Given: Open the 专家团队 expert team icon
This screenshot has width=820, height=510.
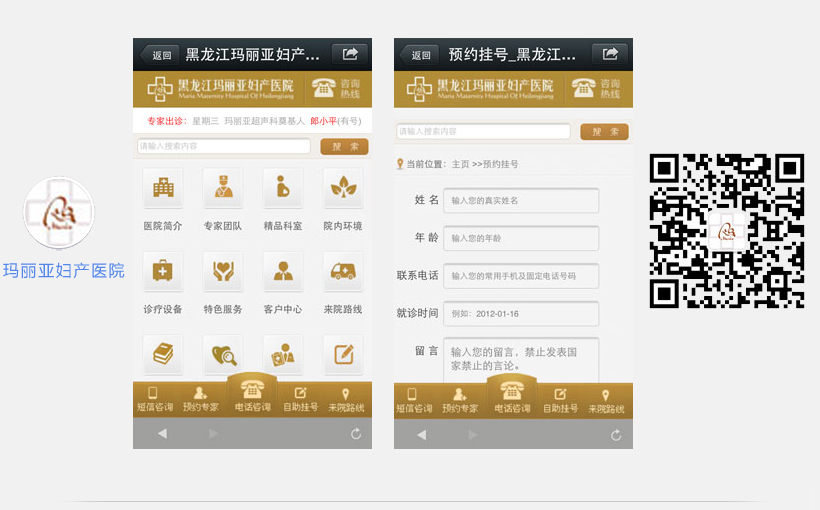Looking at the screenshot, I should tap(222, 188).
